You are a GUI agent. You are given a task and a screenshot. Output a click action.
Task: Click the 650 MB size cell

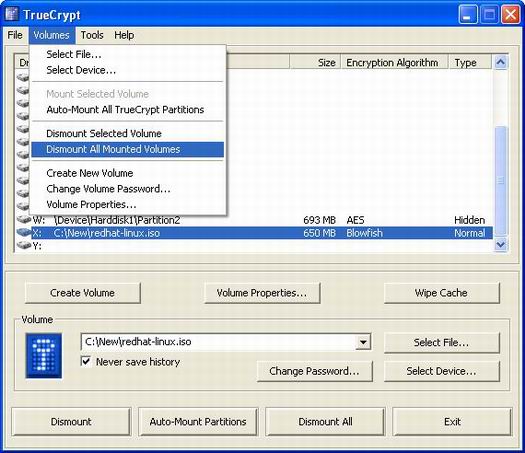coord(319,233)
